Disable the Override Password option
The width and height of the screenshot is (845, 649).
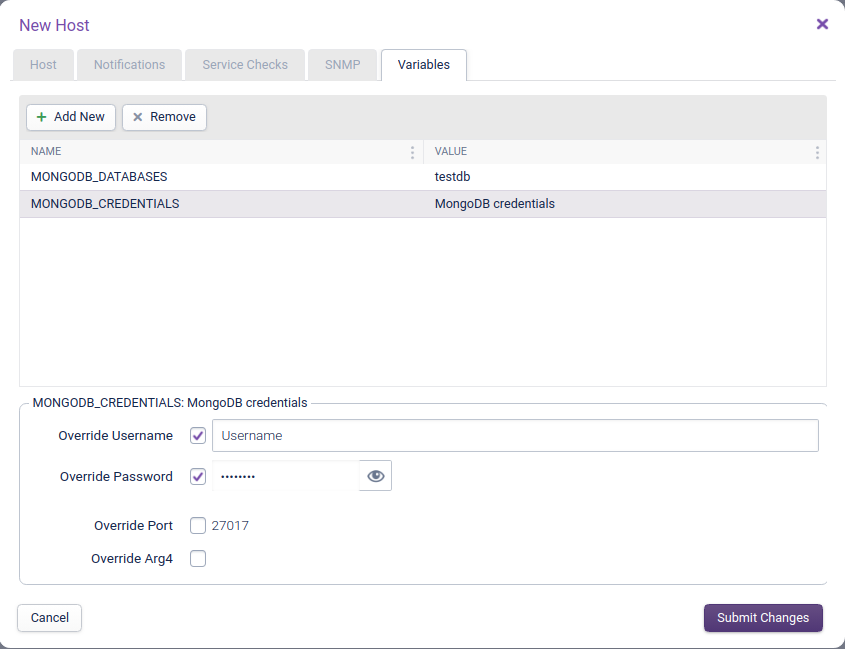(197, 476)
